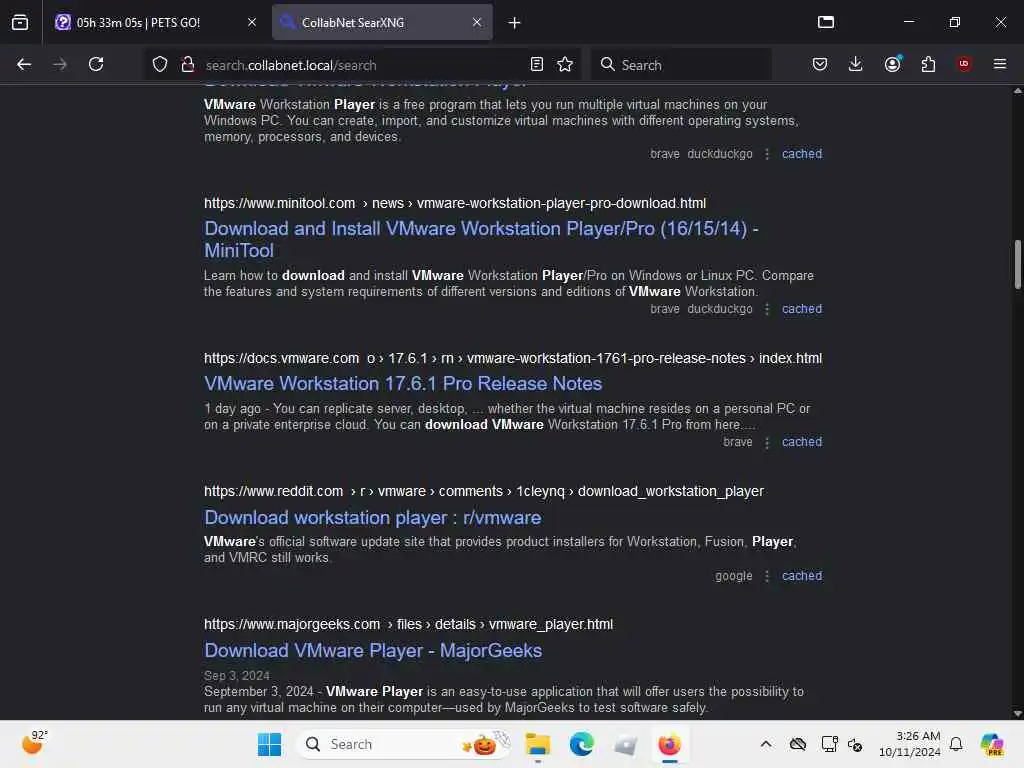Image resolution: width=1024 pixels, height=768 pixels.
Task: Show hidden system tray icons
Action: click(x=766, y=744)
